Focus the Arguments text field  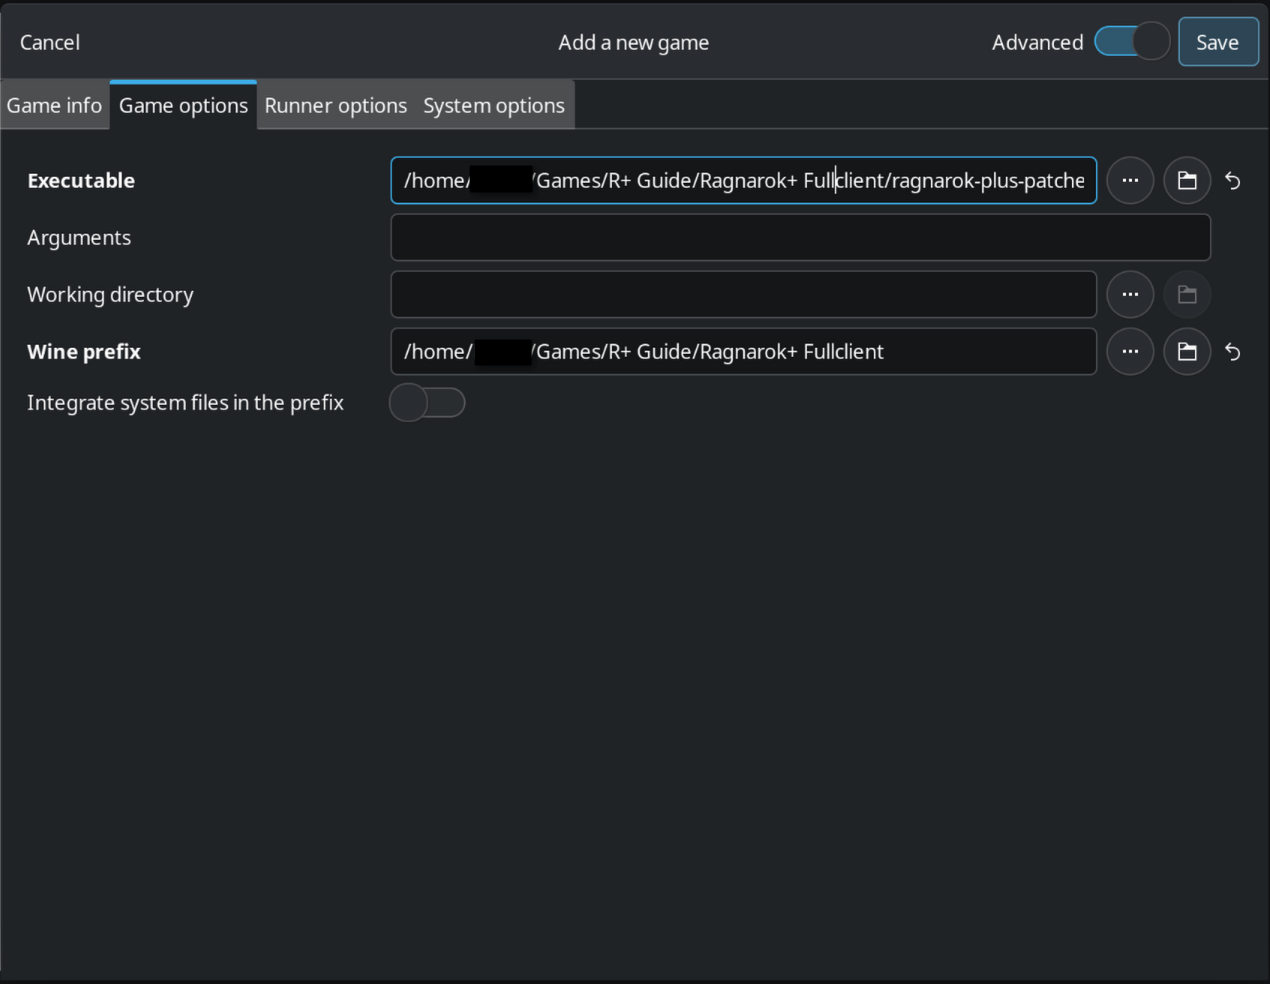coord(800,237)
